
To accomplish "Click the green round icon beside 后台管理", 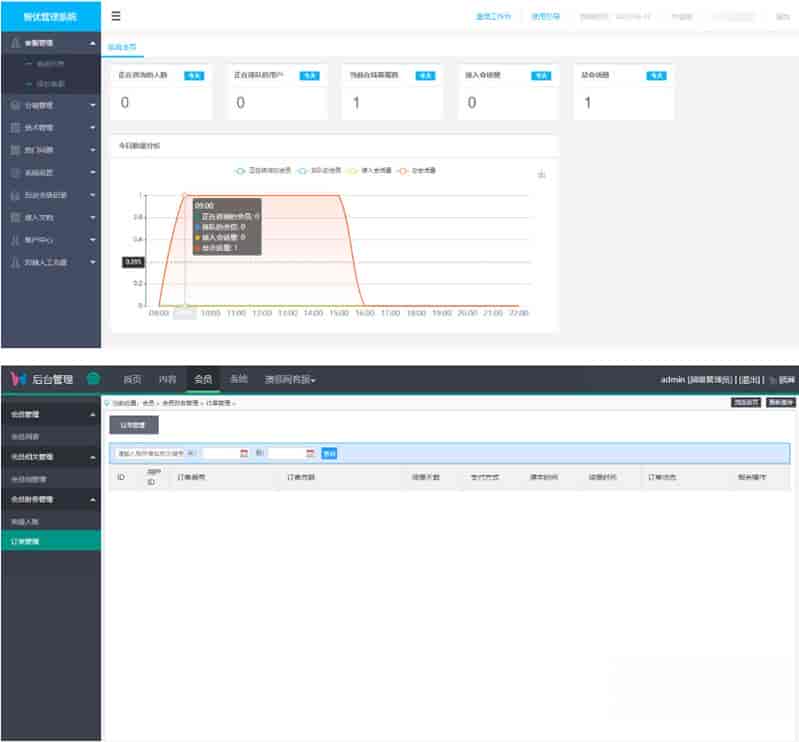I will click(x=93, y=379).
